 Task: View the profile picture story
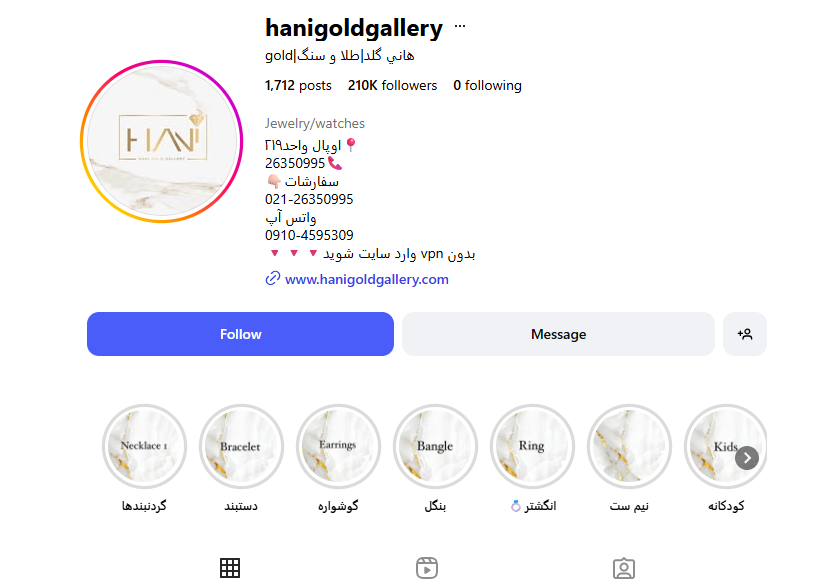click(162, 142)
